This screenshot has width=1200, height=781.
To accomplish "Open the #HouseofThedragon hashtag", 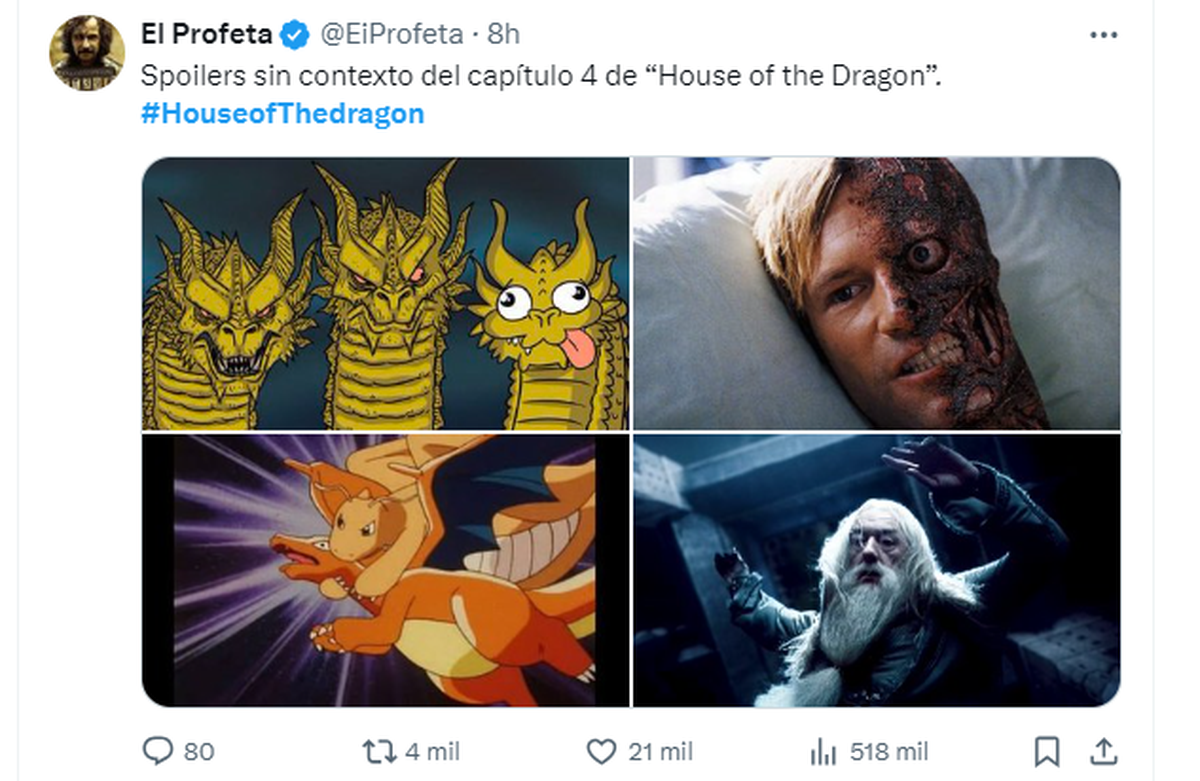I will tap(282, 113).
